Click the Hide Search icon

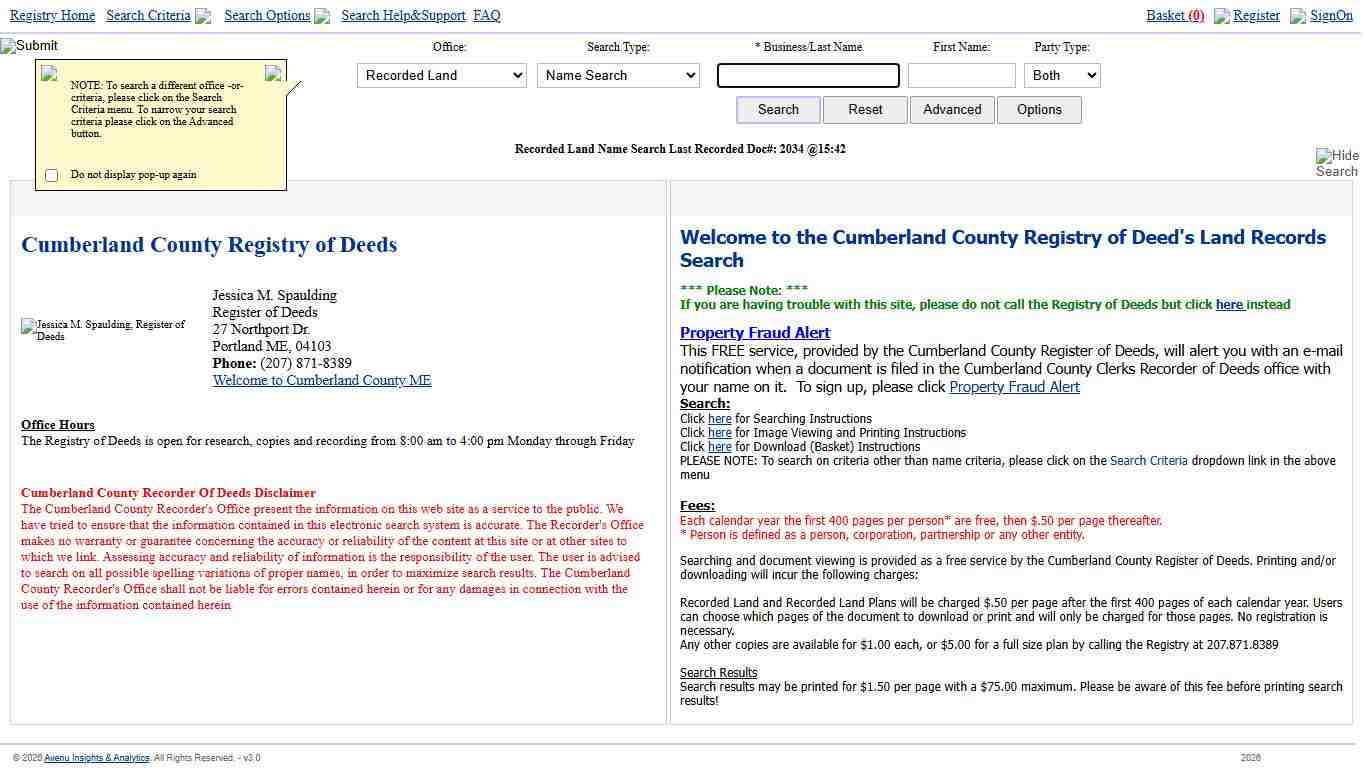click(x=1336, y=163)
